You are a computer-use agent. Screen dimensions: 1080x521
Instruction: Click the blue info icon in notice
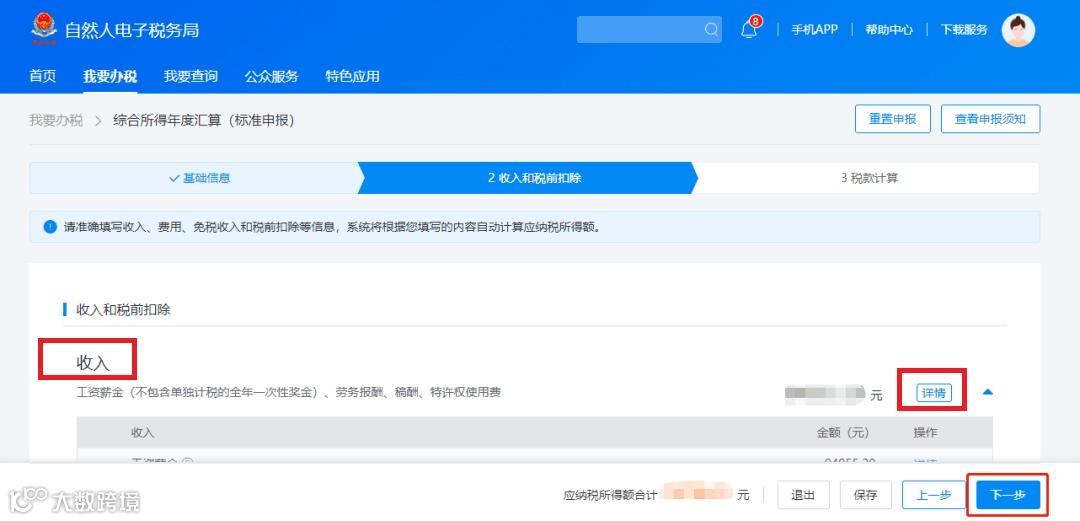point(50,227)
